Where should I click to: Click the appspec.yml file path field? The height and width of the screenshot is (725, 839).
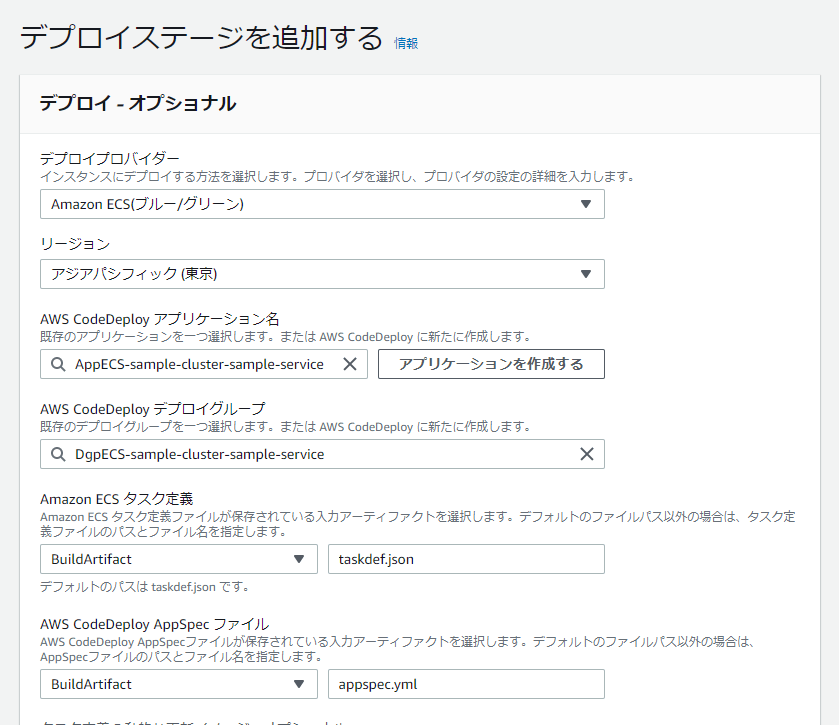pos(466,684)
